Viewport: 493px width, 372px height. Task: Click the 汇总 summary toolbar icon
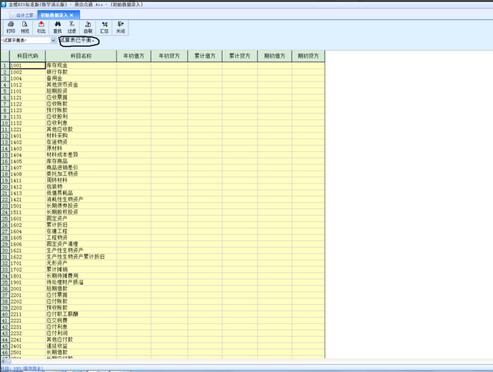(104, 27)
